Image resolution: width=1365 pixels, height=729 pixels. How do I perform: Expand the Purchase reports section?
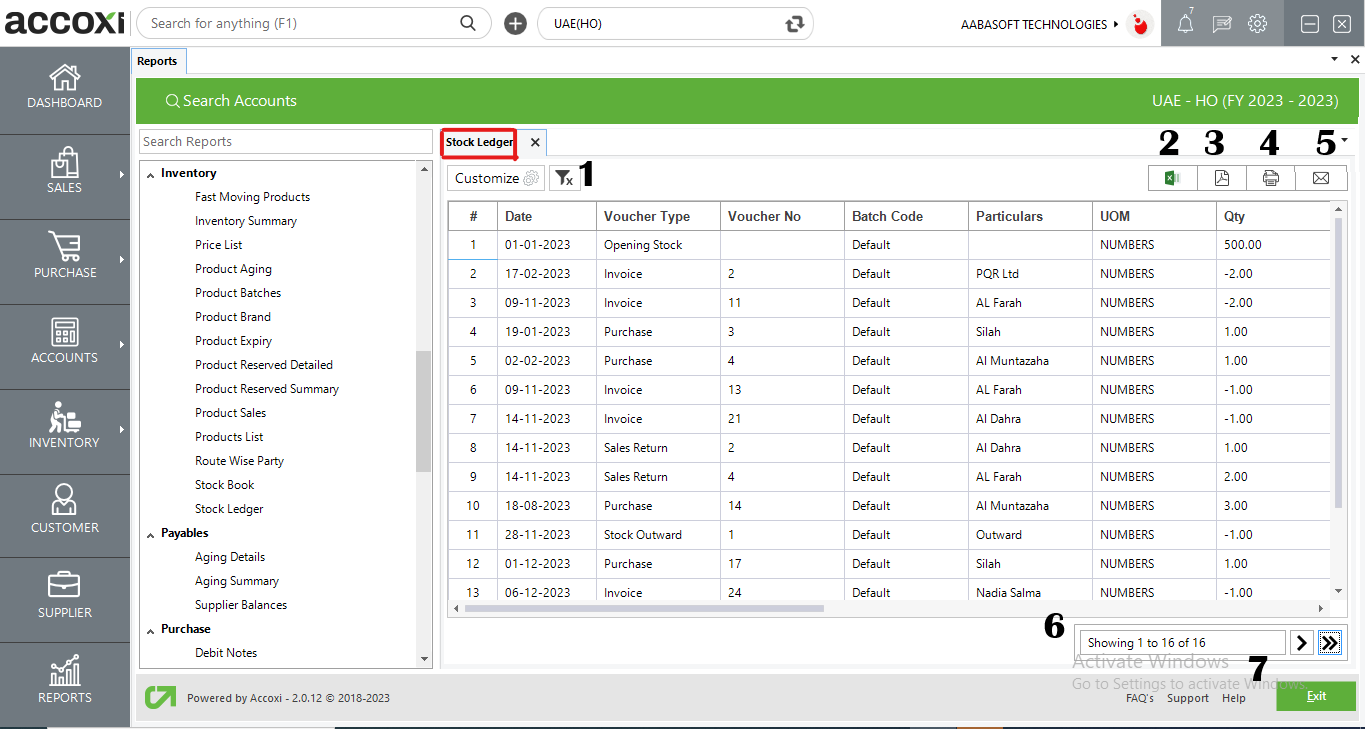click(150, 628)
